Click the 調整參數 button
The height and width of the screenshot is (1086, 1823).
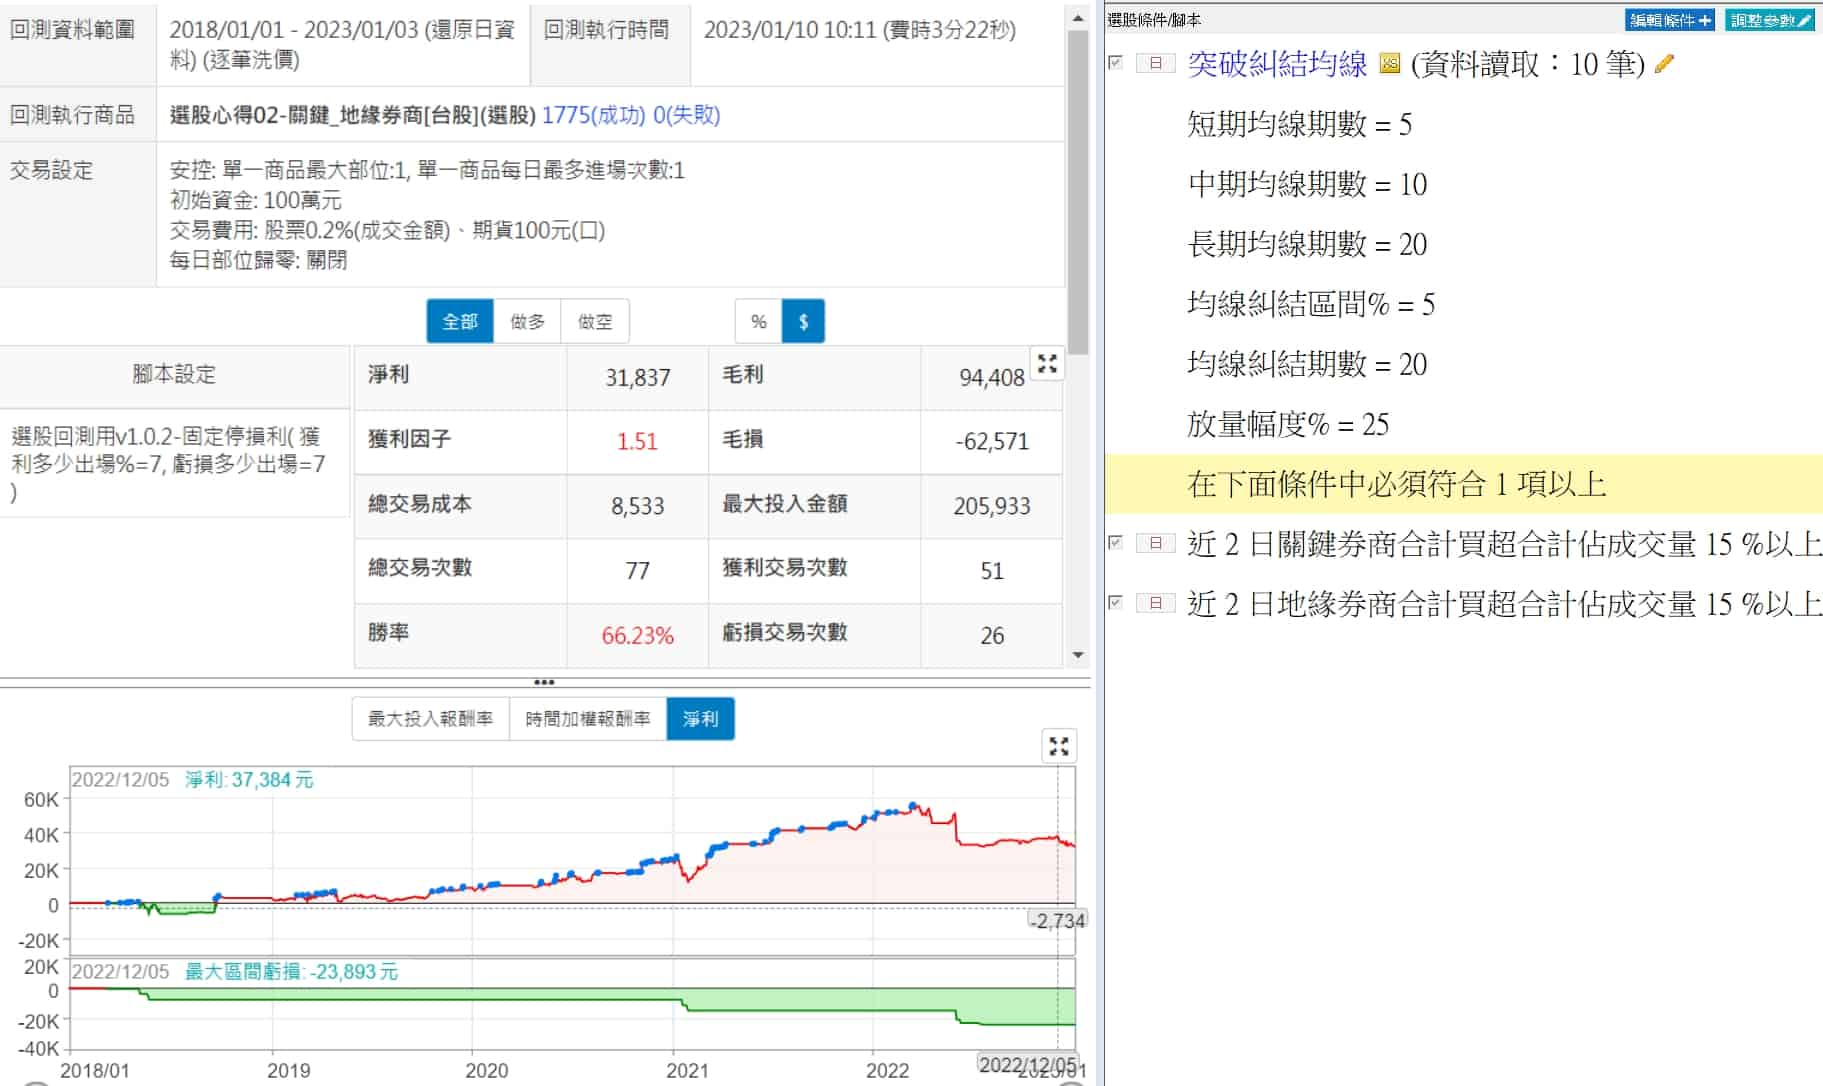(x=1770, y=20)
